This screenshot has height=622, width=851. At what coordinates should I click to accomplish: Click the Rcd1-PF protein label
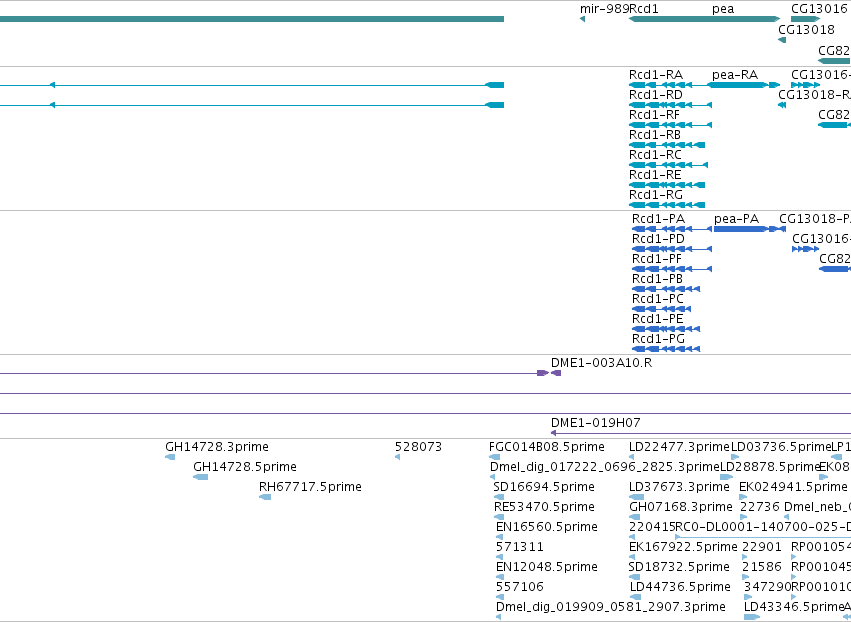(657, 259)
